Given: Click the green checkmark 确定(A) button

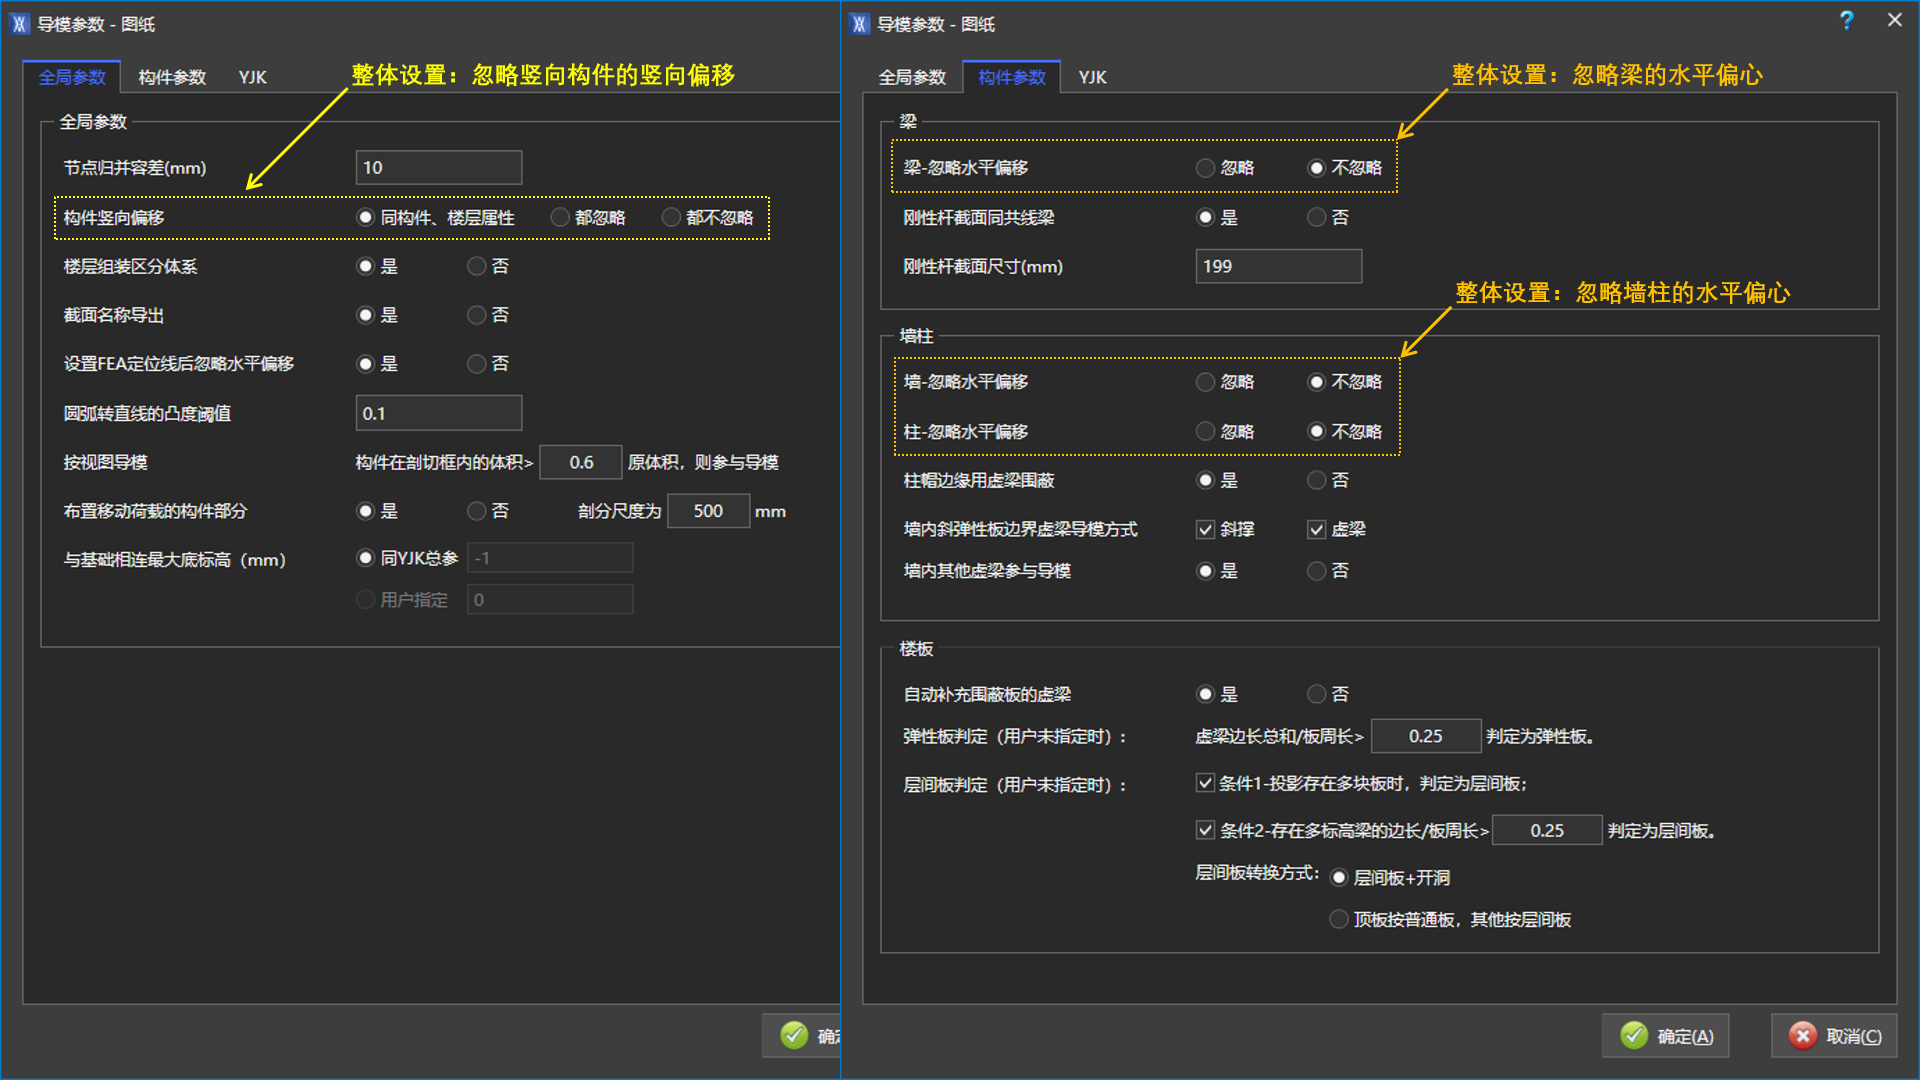Looking at the screenshot, I should click(1666, 1036).
